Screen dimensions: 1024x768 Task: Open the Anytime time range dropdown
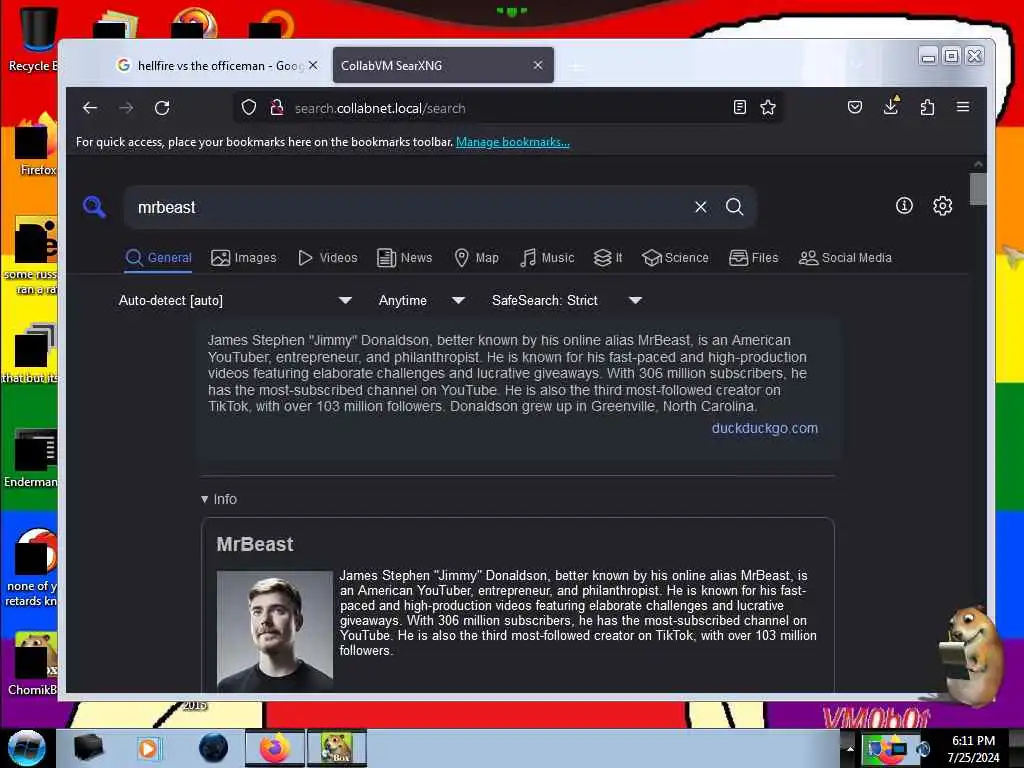coord(422,300)
